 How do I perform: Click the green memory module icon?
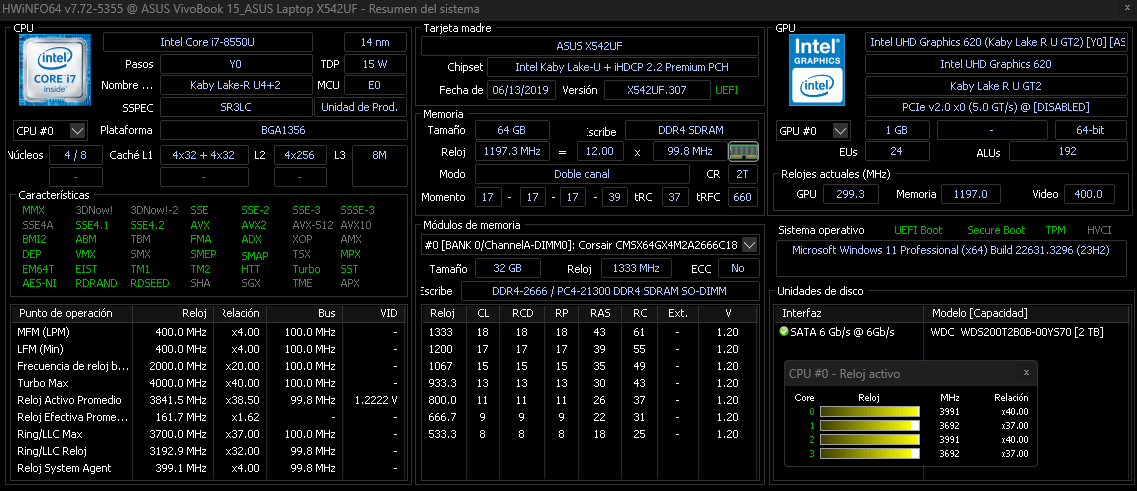pyautogui.click(x=743, y=152)
